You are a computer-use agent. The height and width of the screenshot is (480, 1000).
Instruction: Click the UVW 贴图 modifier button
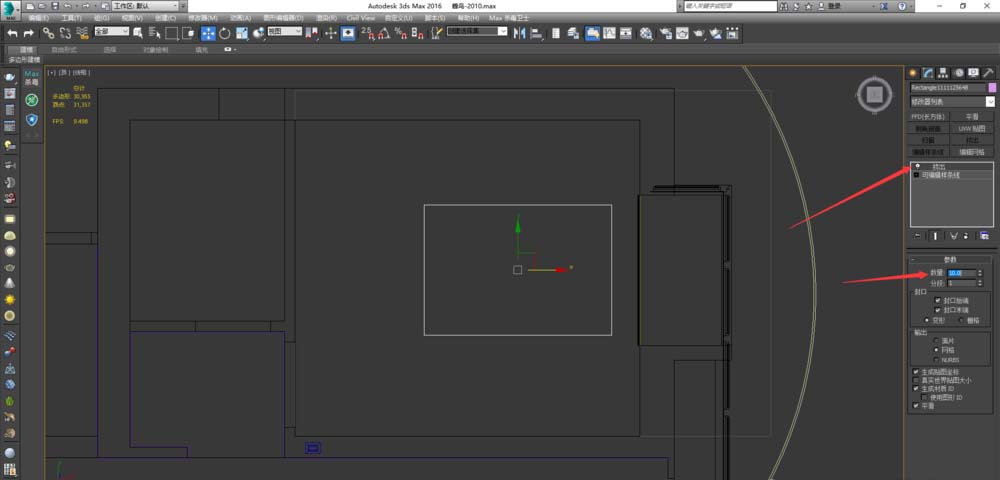pos(972,128)
